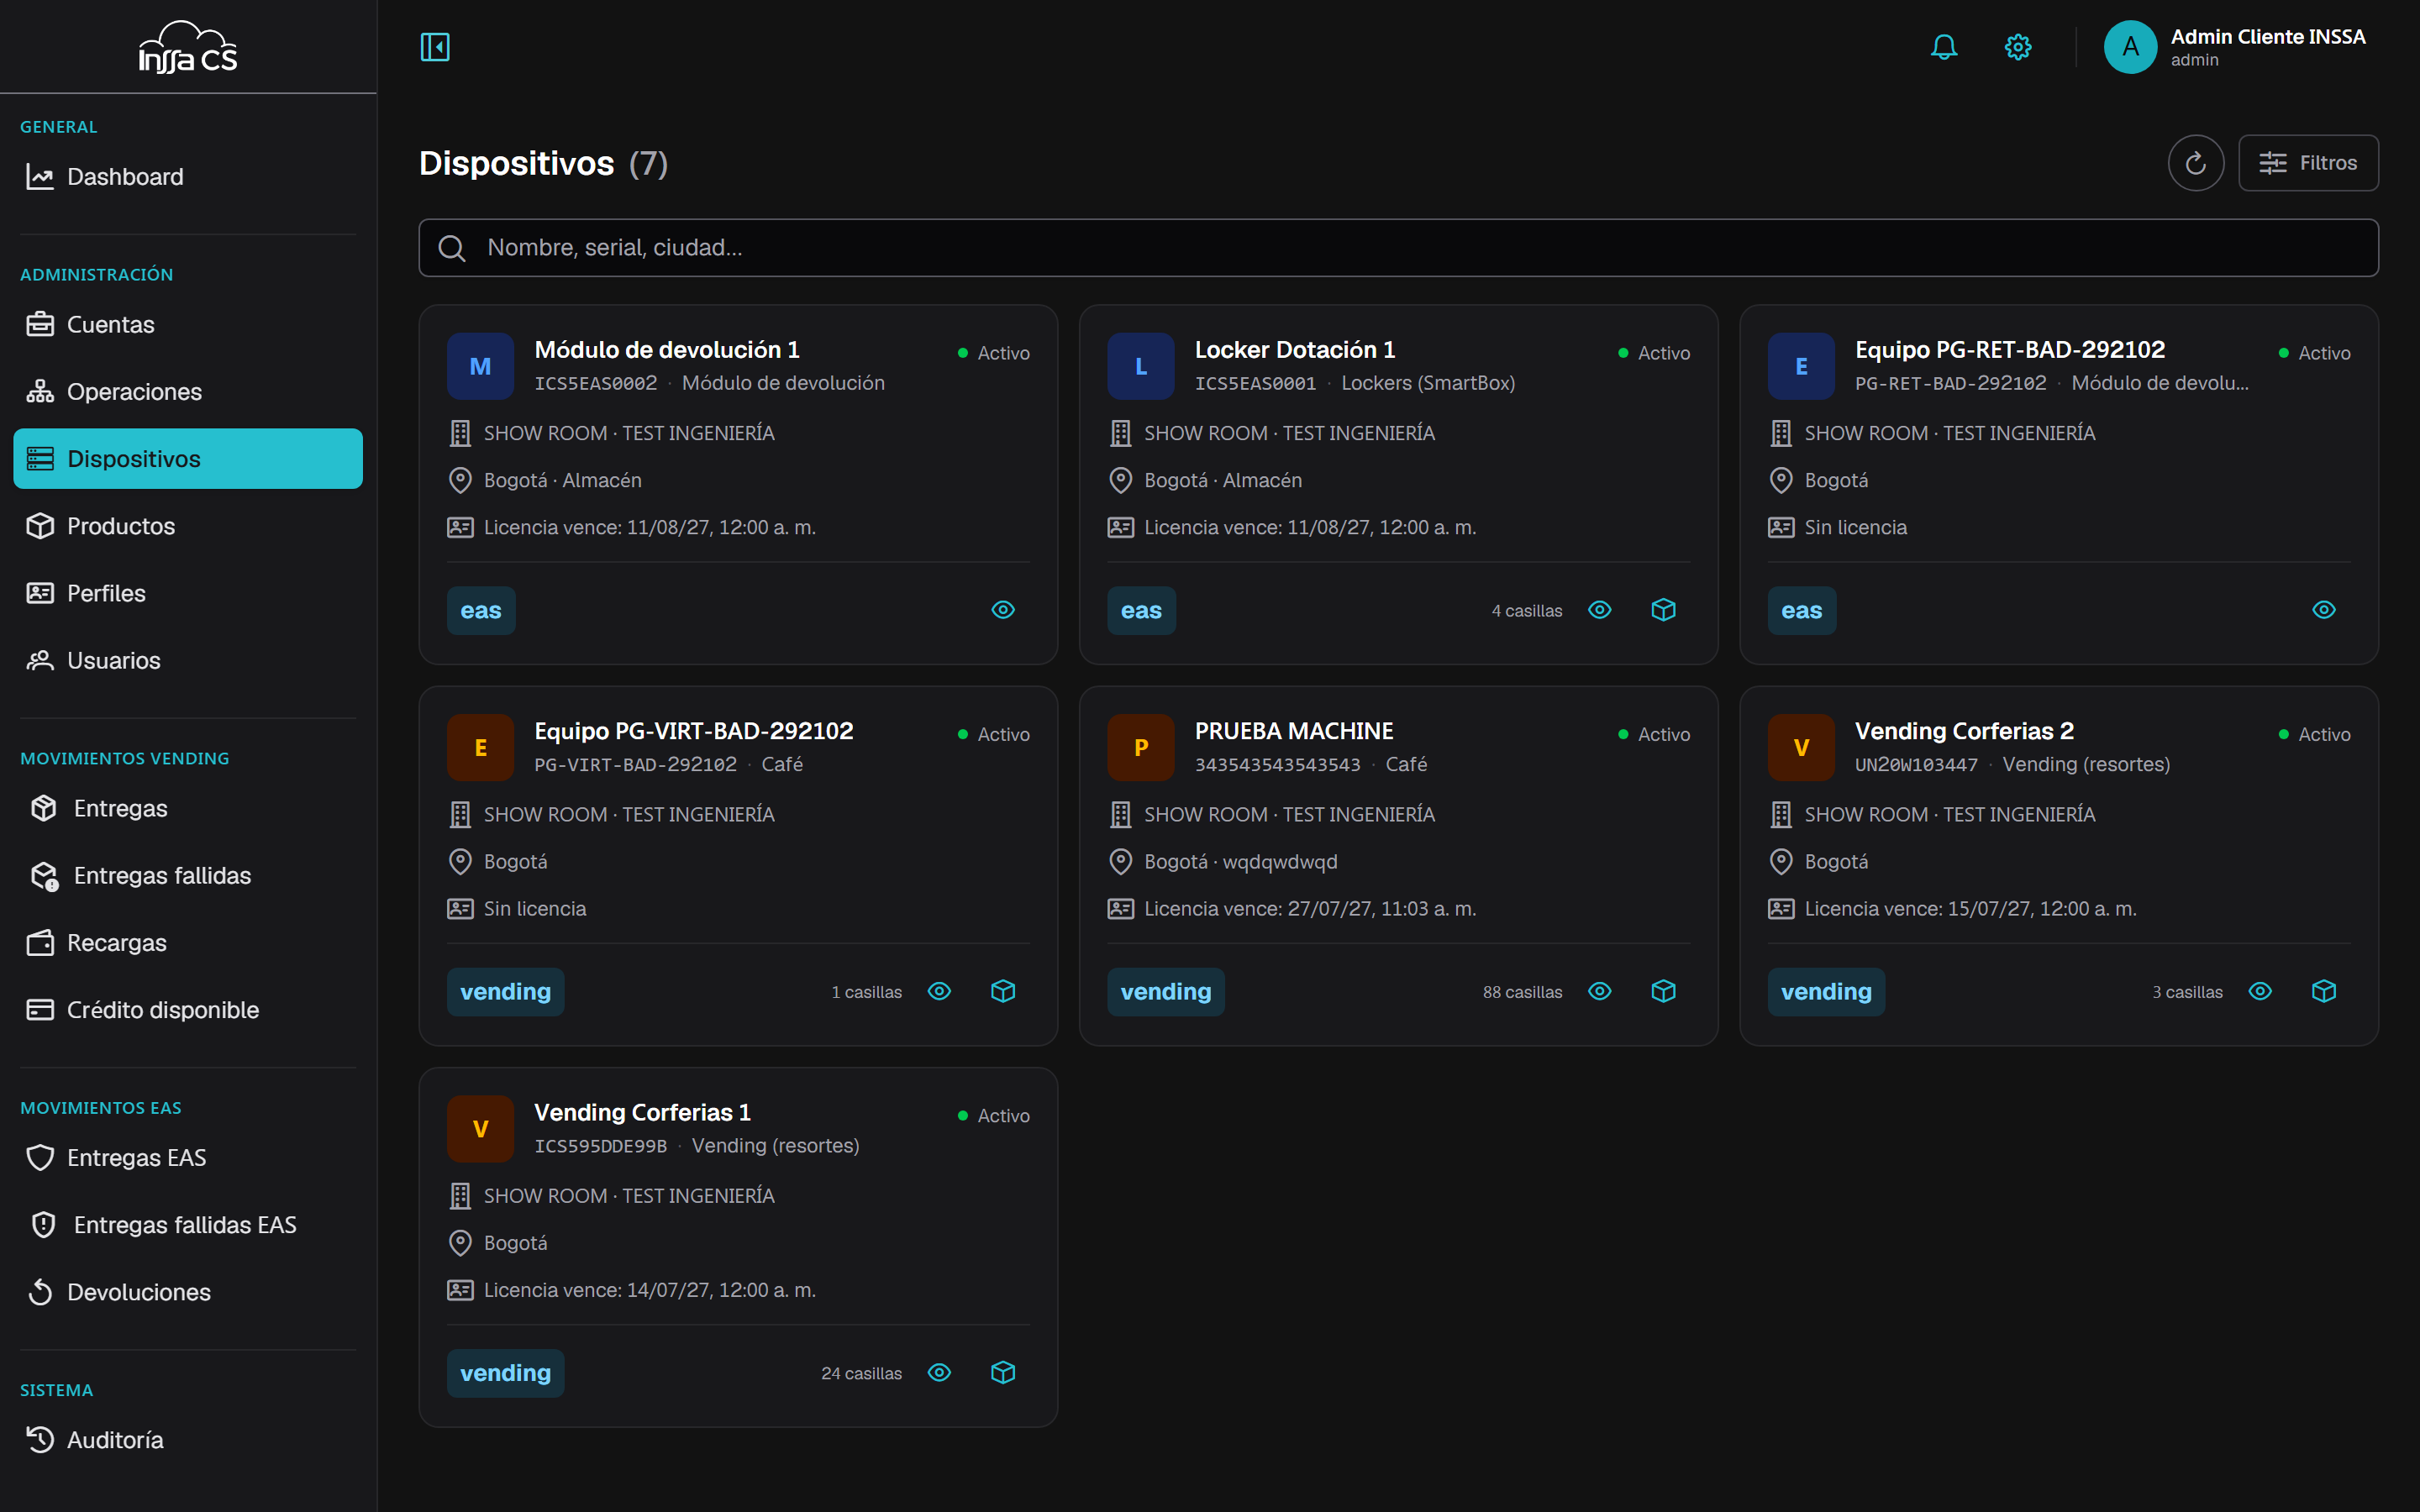View Módulo de devolución 1 eye icon

[x=1003, y=610]
